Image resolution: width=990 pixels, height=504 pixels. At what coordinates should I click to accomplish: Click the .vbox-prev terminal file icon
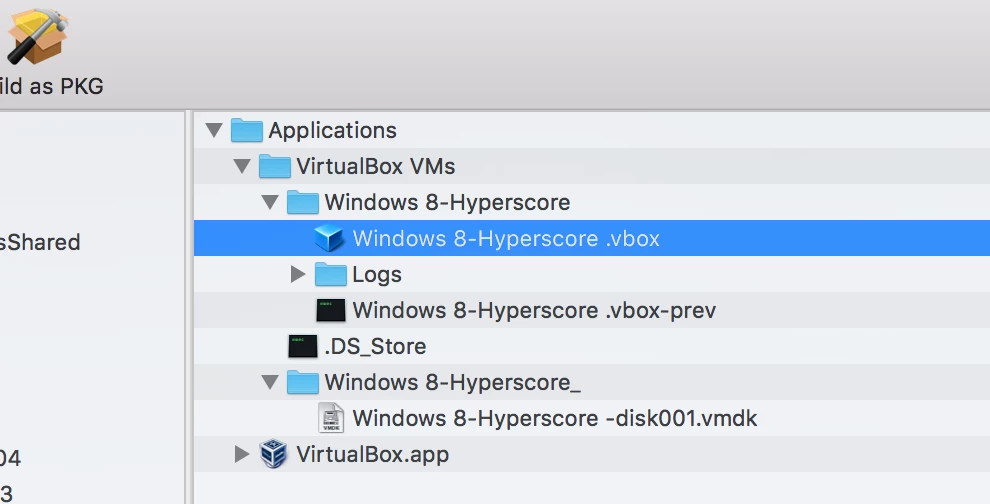pos(331,311)
